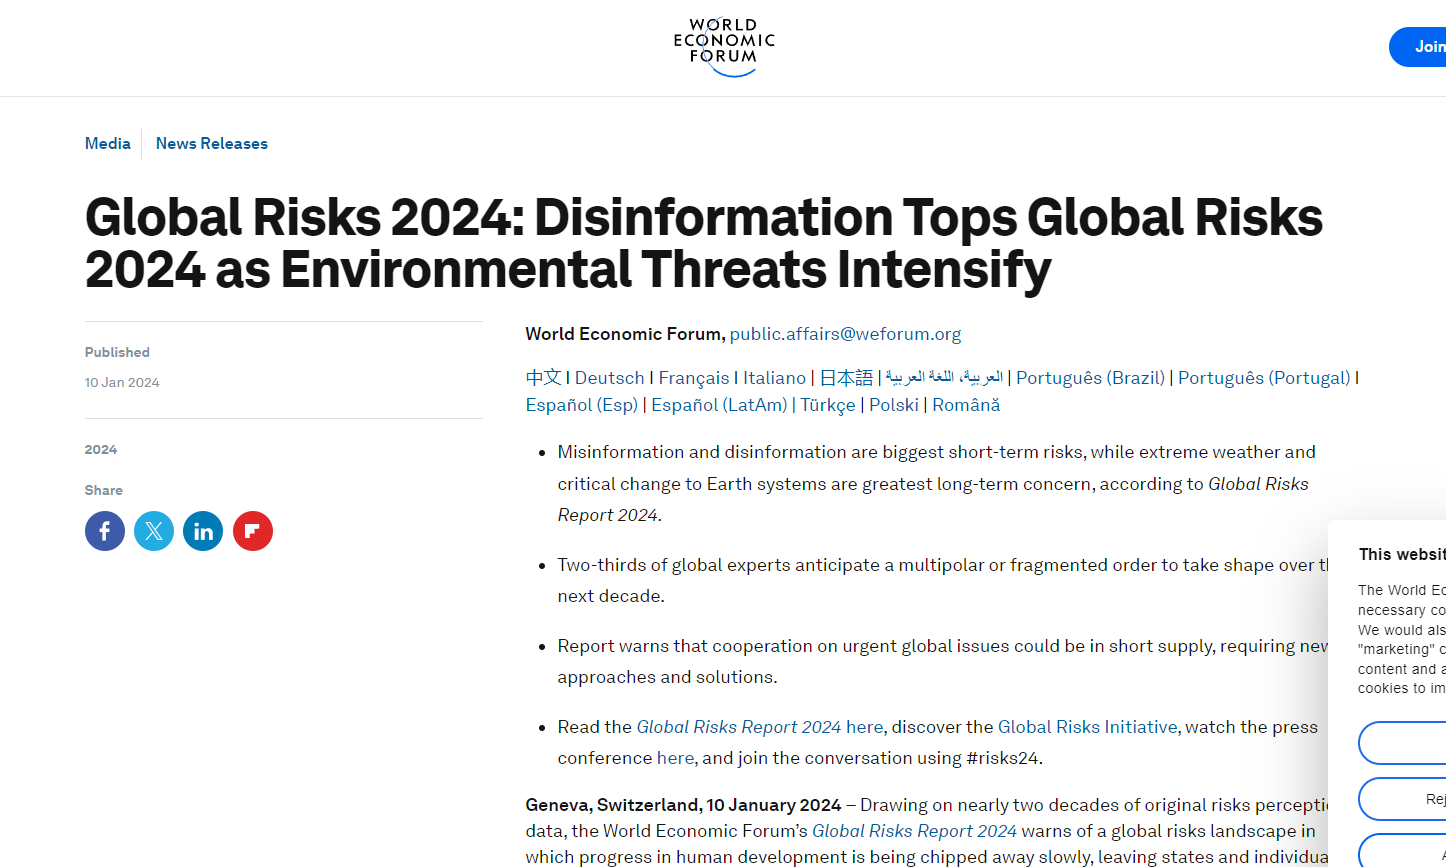1446x867 pixels.
Task: Share the article on Facebook
Action: pyautogui.click(x=105, y=531)
